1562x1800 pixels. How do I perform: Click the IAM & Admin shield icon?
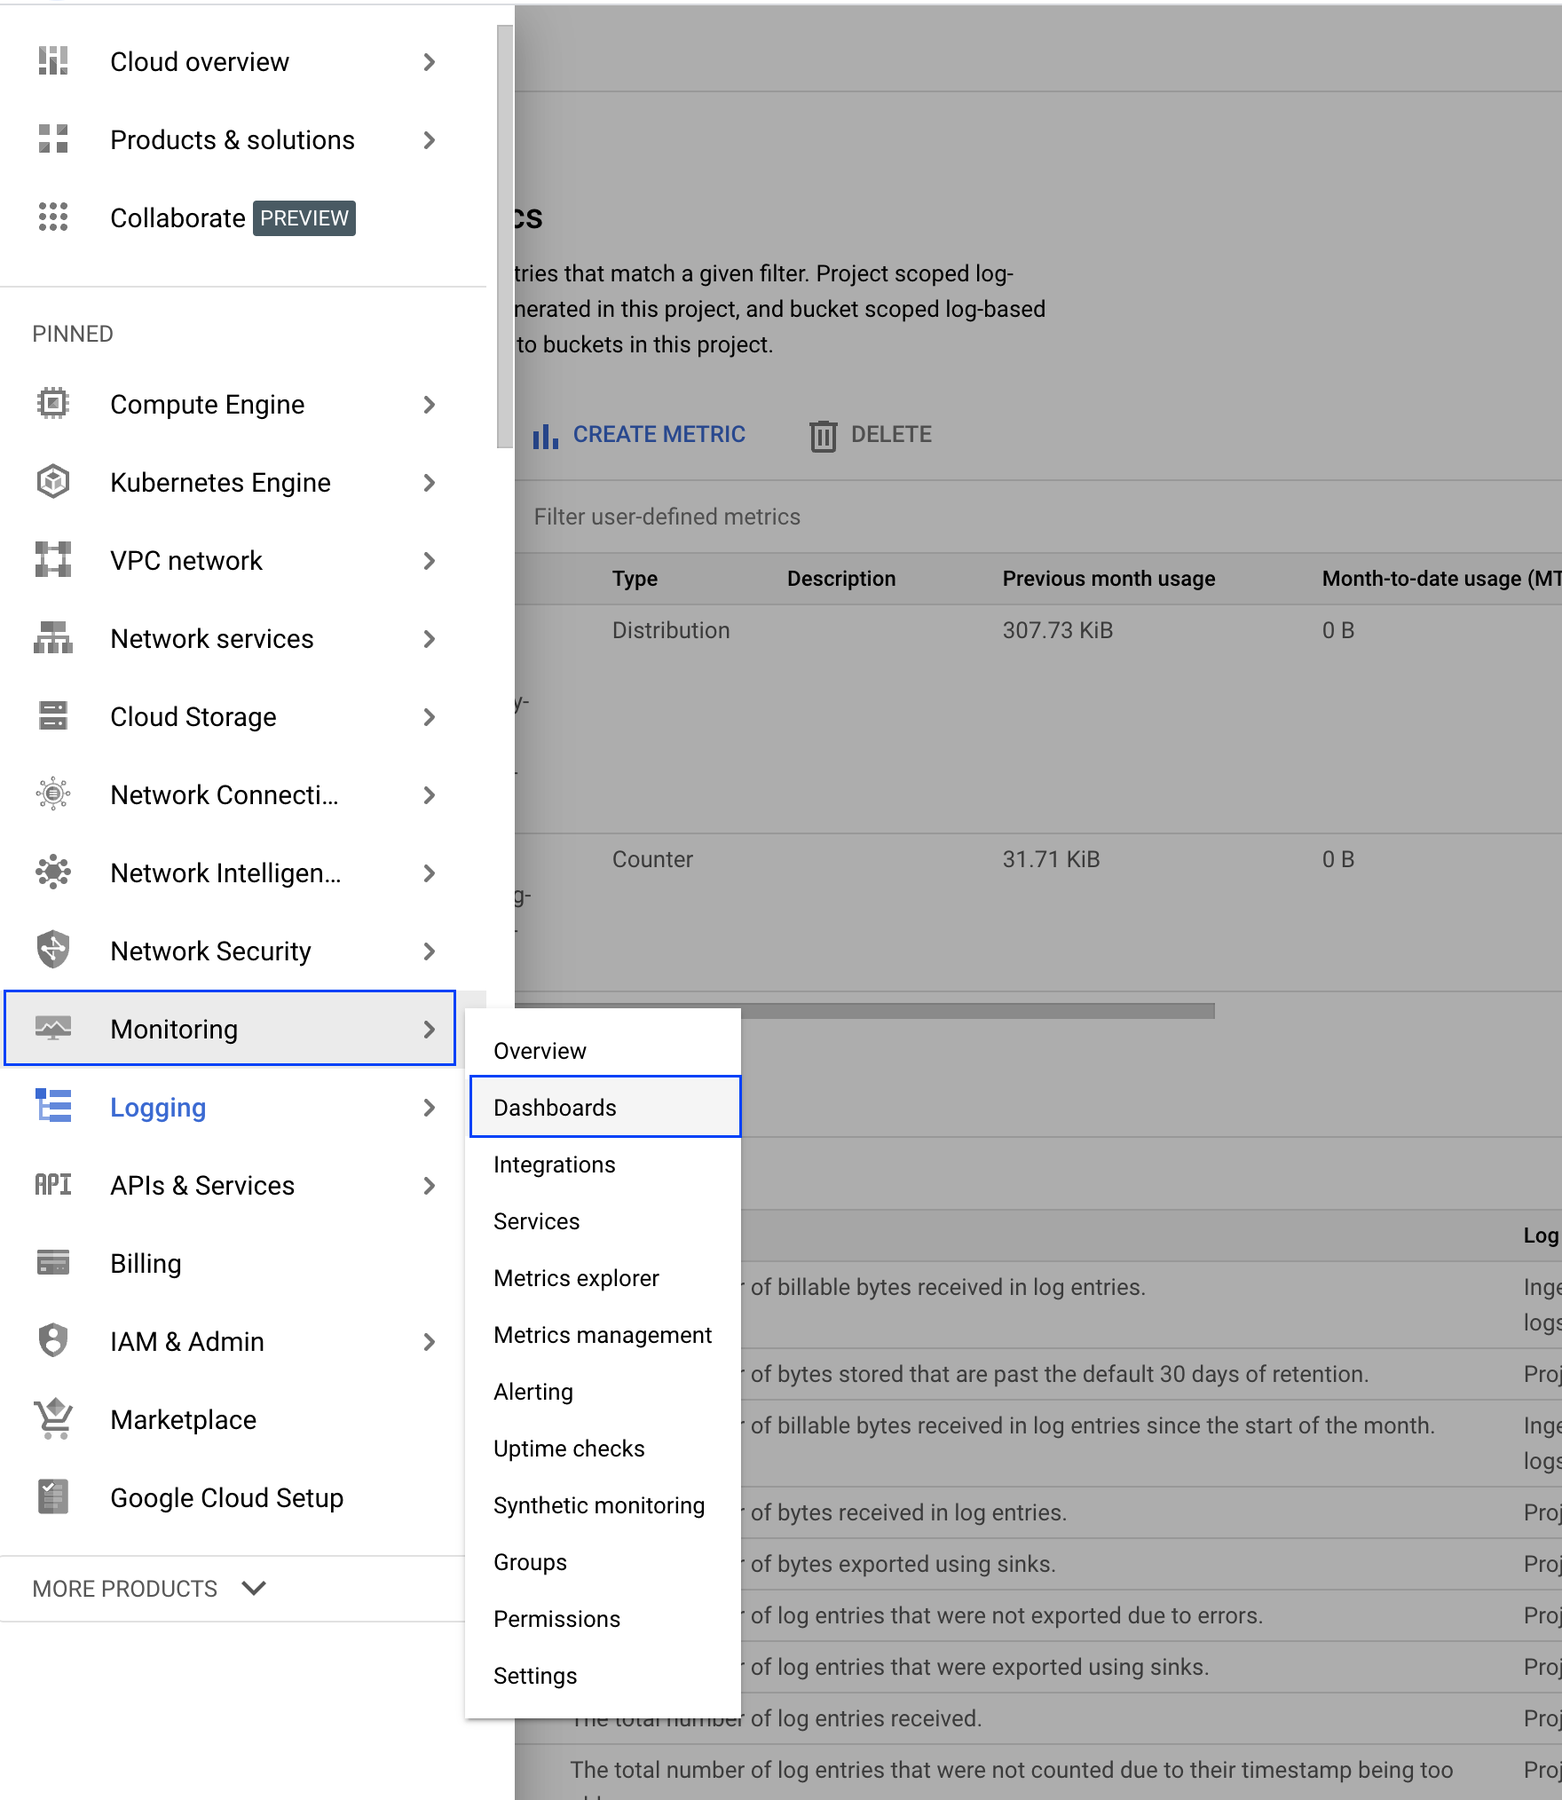point(53,1340)
